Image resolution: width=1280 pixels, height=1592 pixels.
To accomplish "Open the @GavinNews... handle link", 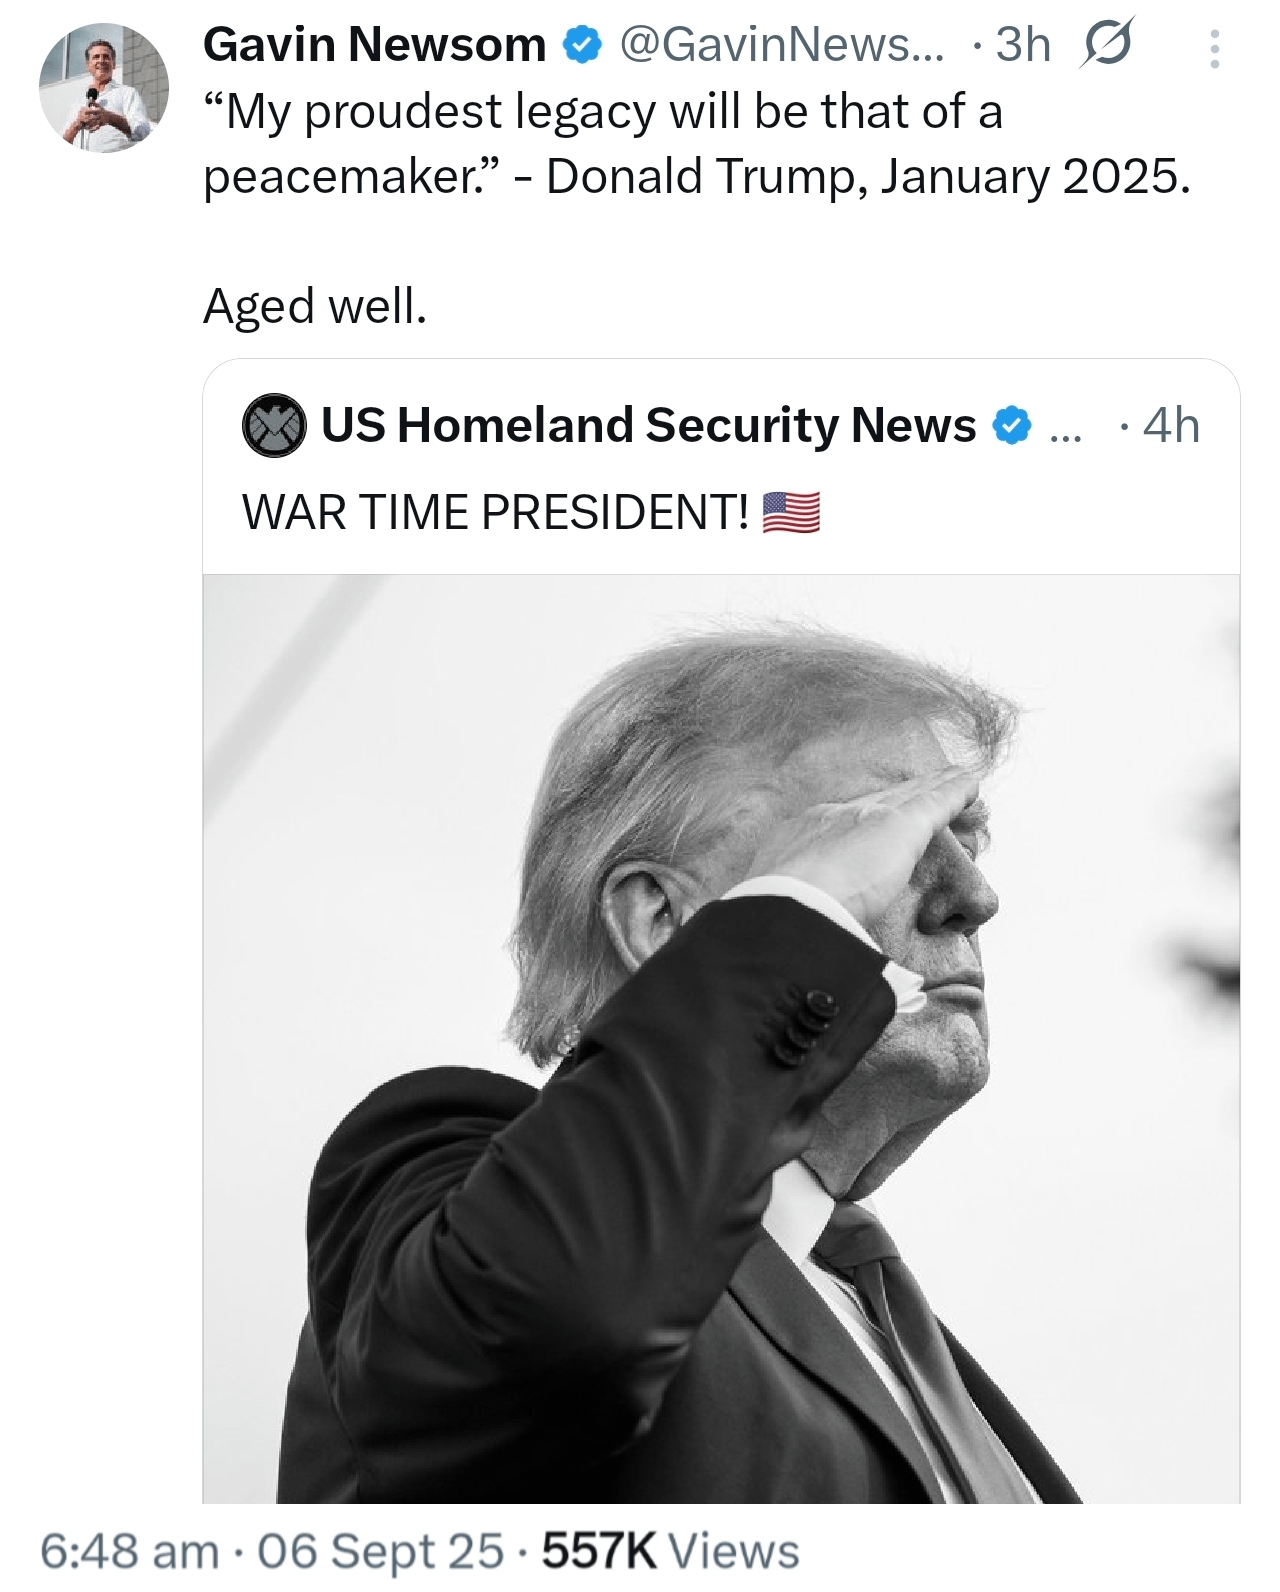I will click(x=781, y=45).
